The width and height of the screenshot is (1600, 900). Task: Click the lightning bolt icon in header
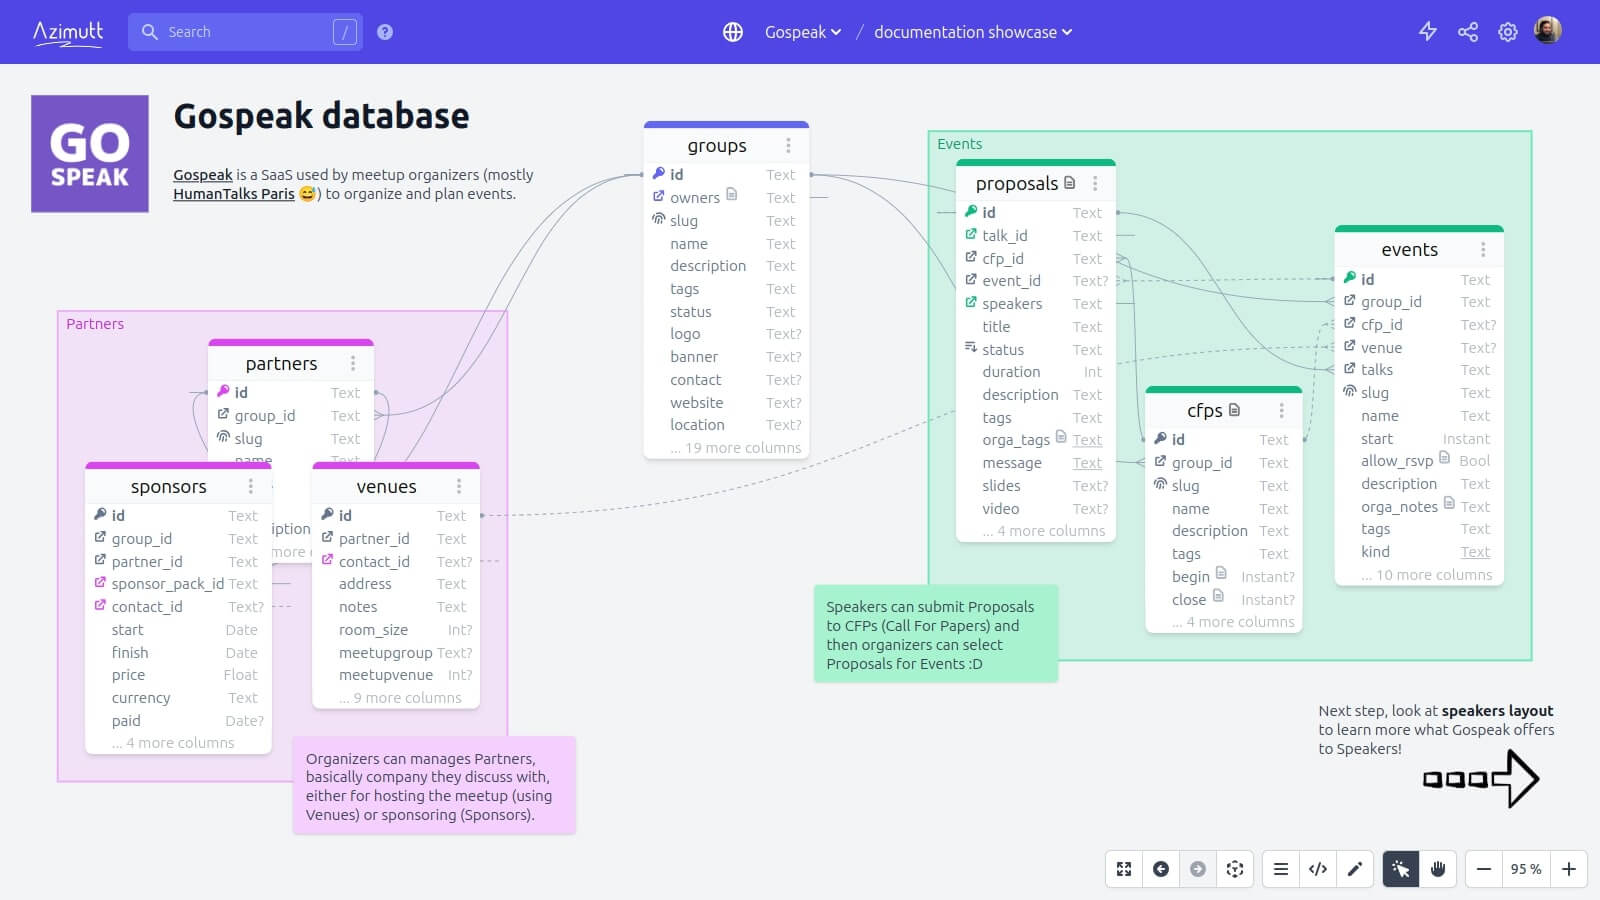(1428, 32)
